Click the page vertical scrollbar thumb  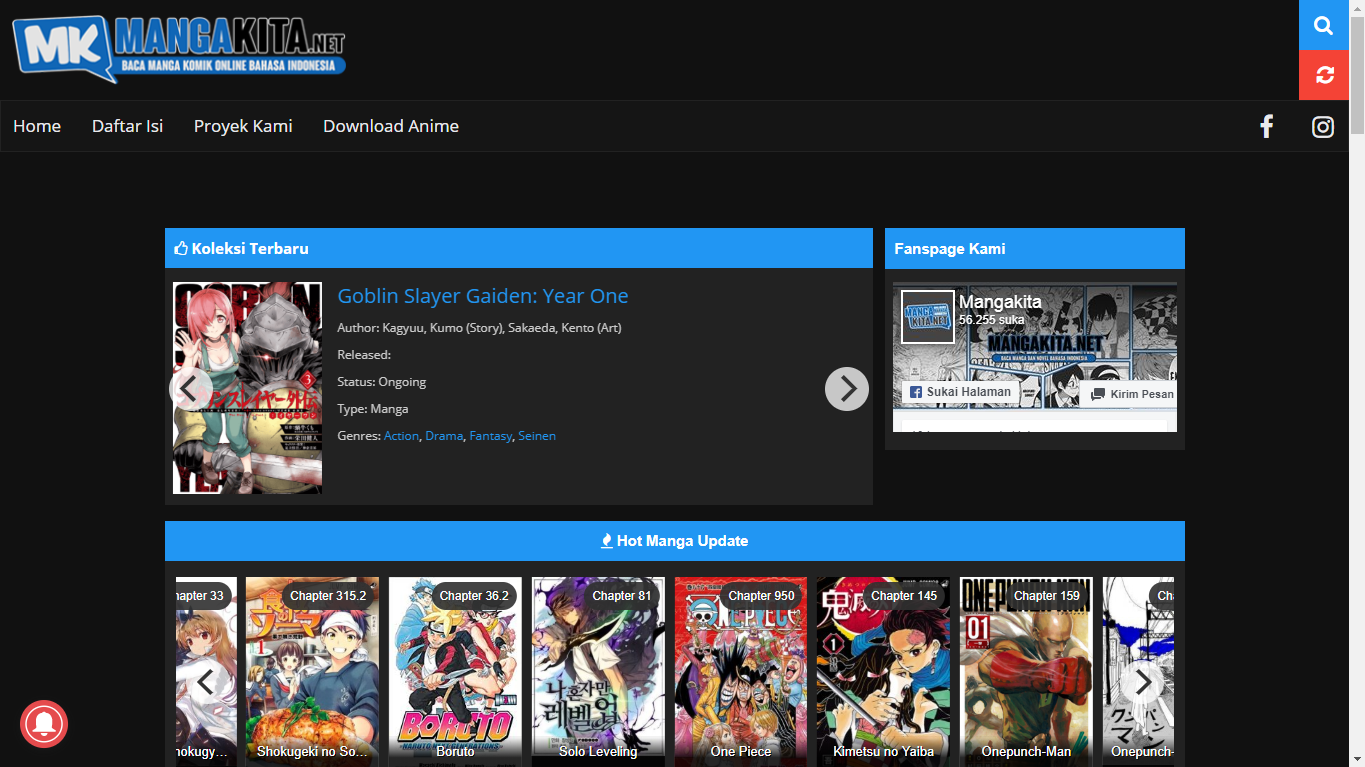pyautogui.click(x=1357, y=75)
